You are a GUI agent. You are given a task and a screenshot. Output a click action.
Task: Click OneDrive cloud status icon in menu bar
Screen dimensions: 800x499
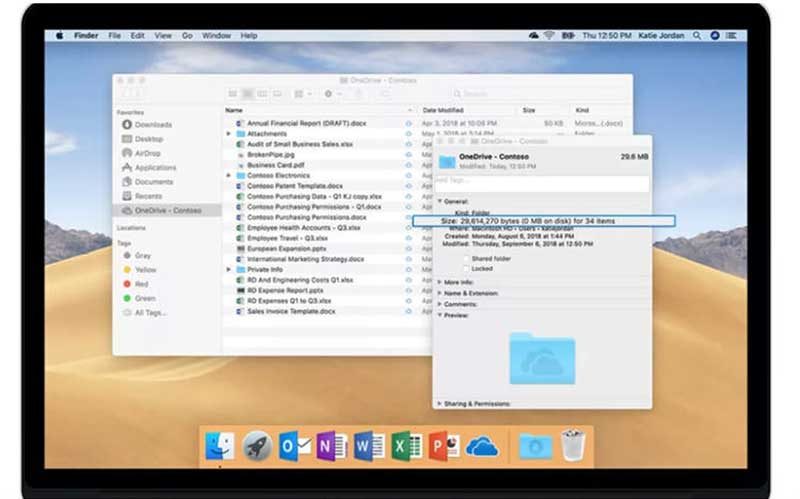coord(533,36)
